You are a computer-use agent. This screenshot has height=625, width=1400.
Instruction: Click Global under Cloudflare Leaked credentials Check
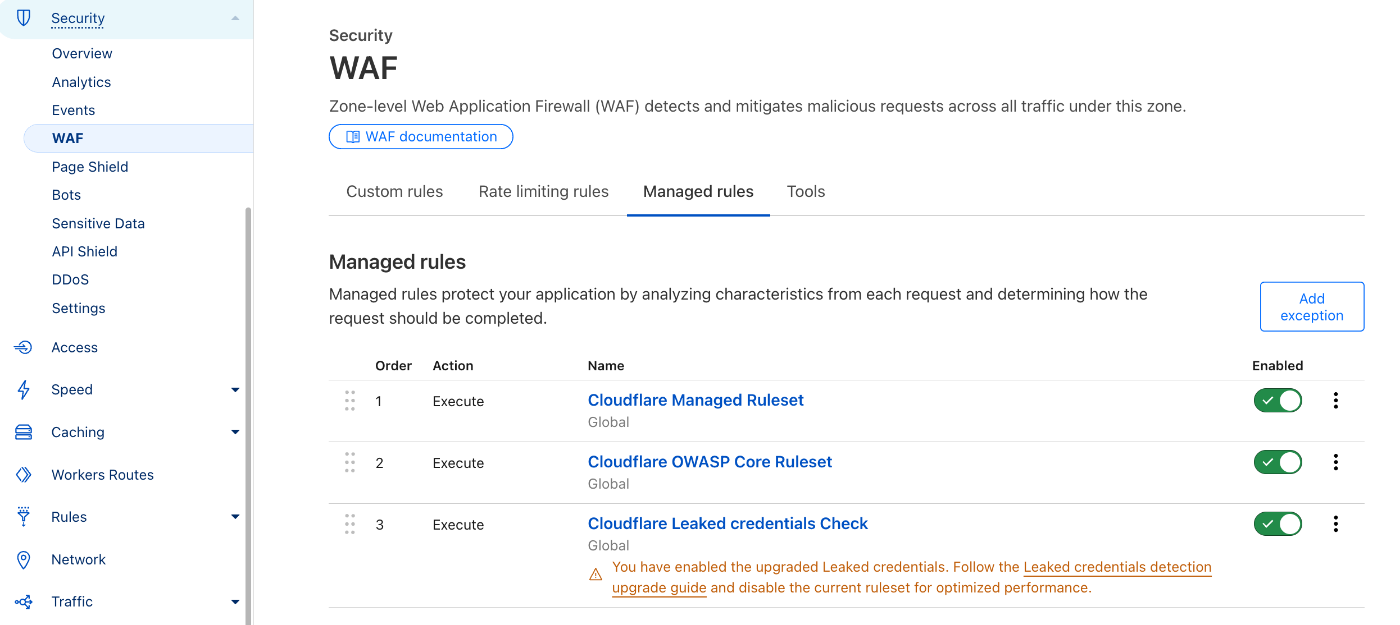click(x=608, y=546)
